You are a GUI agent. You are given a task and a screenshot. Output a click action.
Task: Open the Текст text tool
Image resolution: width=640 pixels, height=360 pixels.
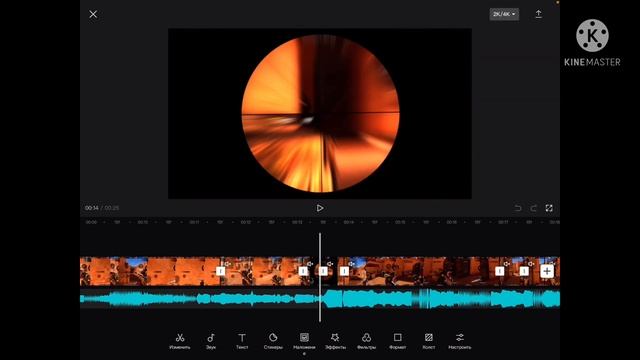[x=242, y=341]
